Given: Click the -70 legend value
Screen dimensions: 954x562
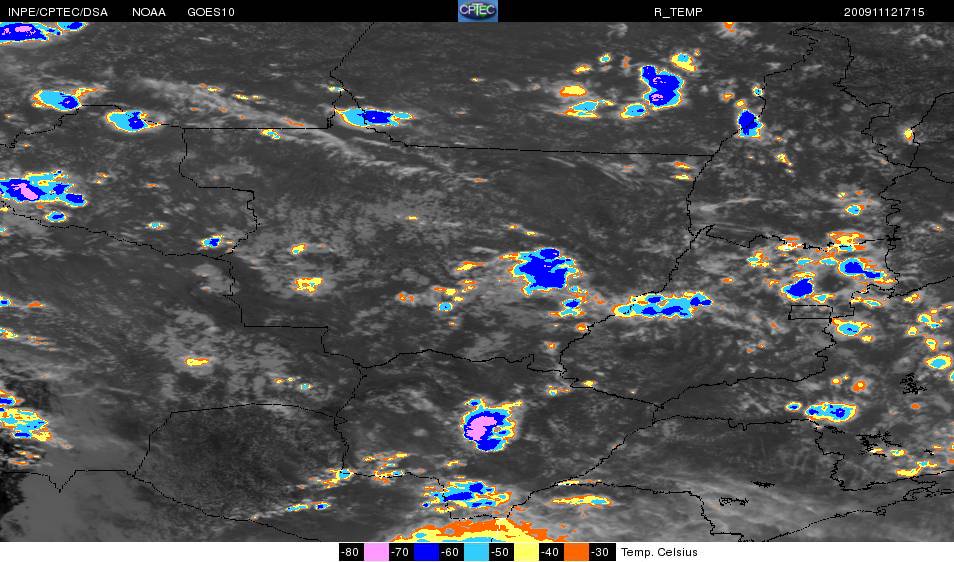Looking at the screenshot, I should 400,552.
